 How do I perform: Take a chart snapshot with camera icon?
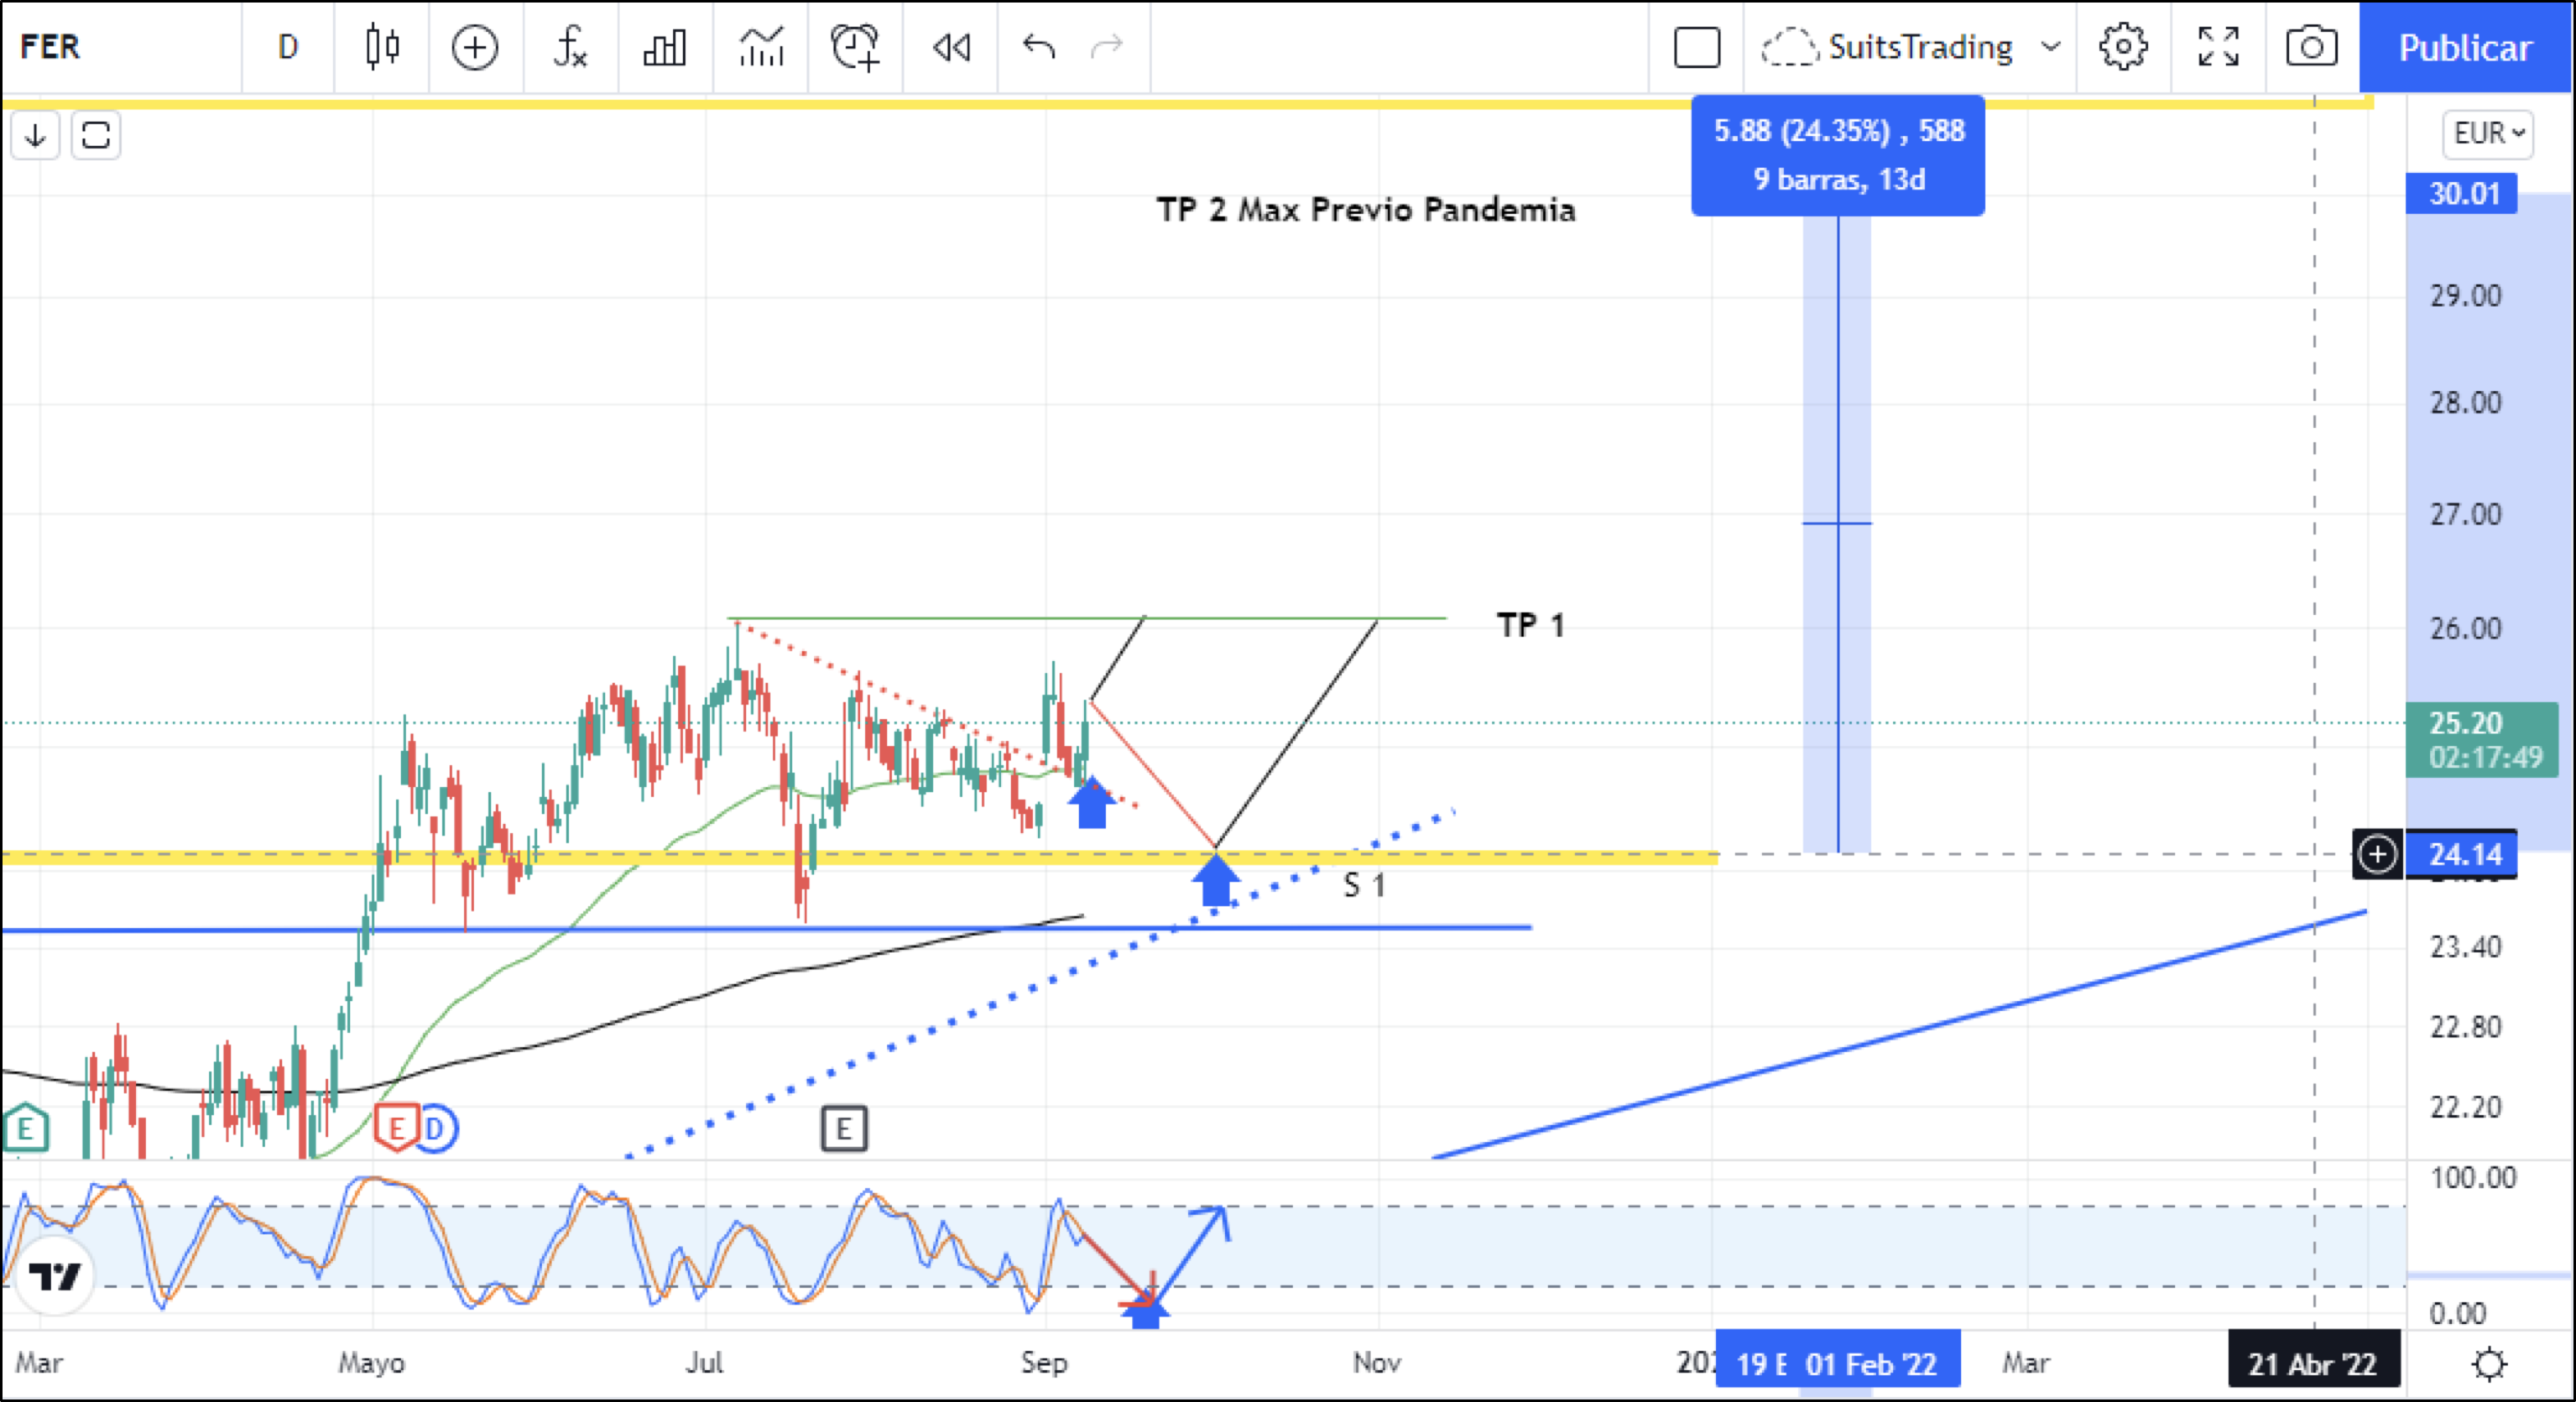pos(2311,47)
